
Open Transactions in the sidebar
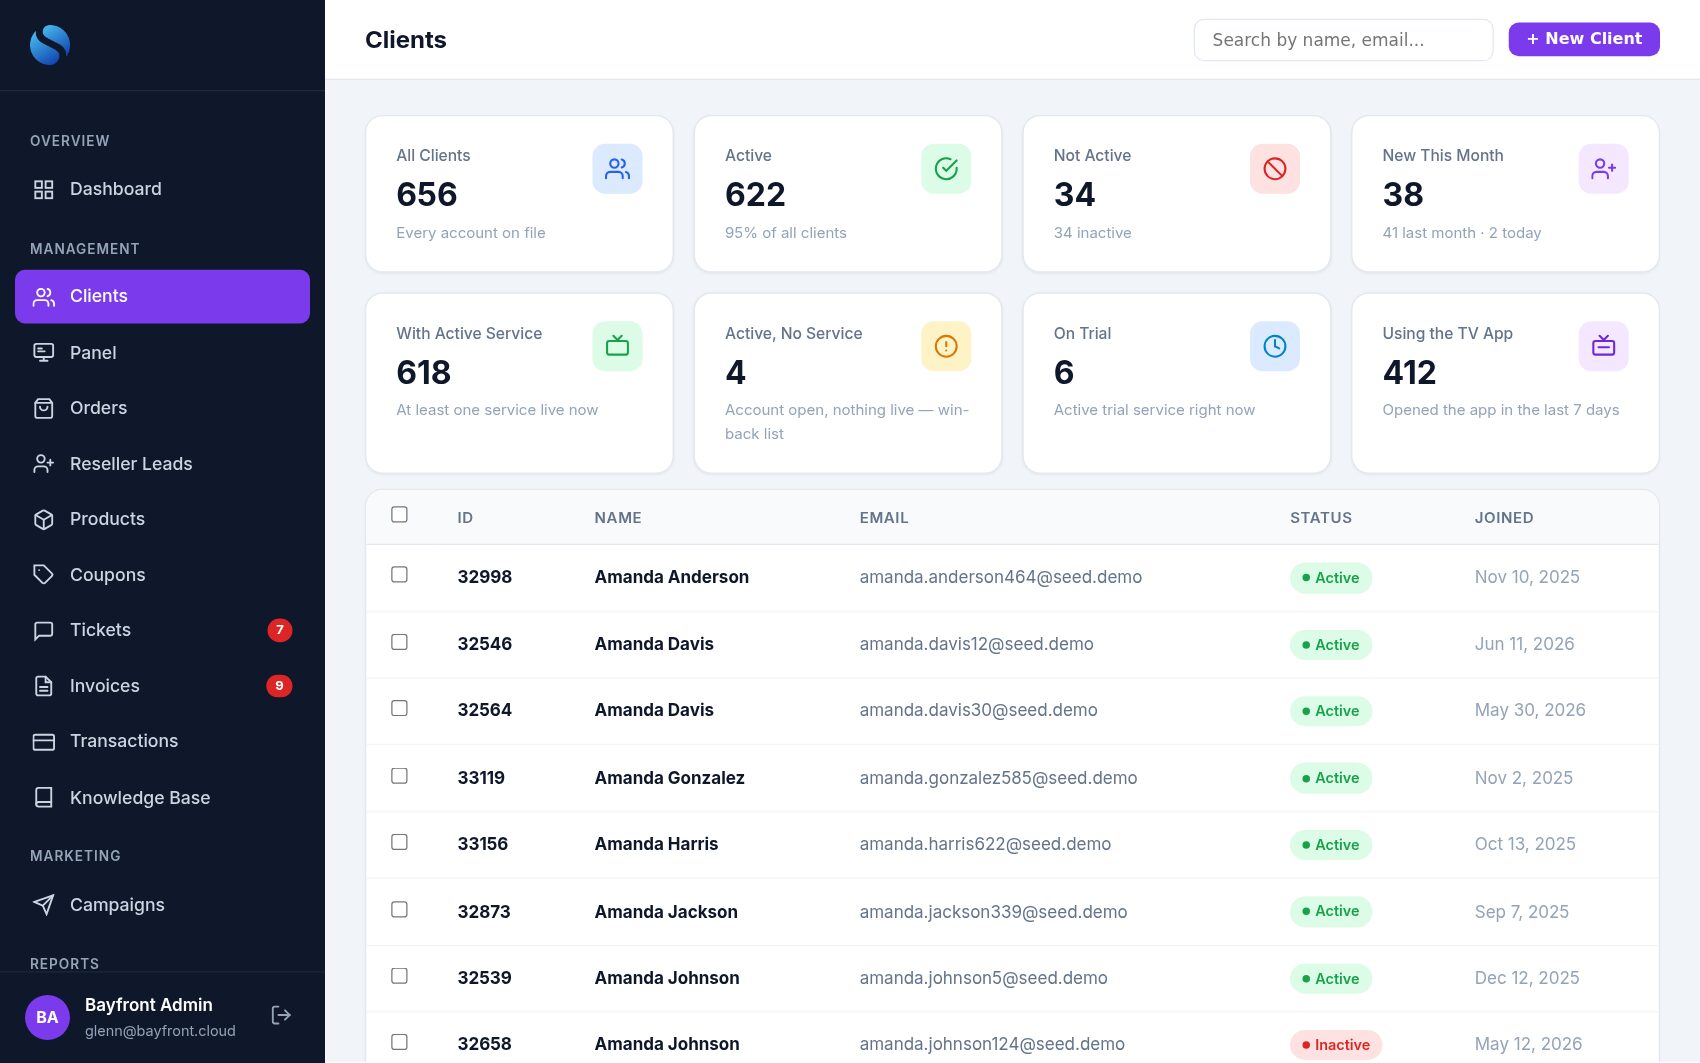[162, 741]
